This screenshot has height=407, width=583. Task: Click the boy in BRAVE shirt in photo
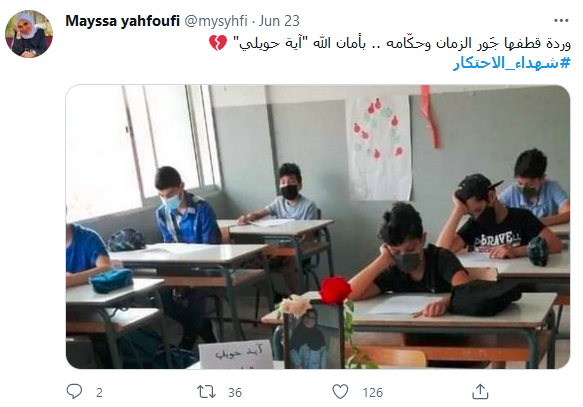click(498, 219)
